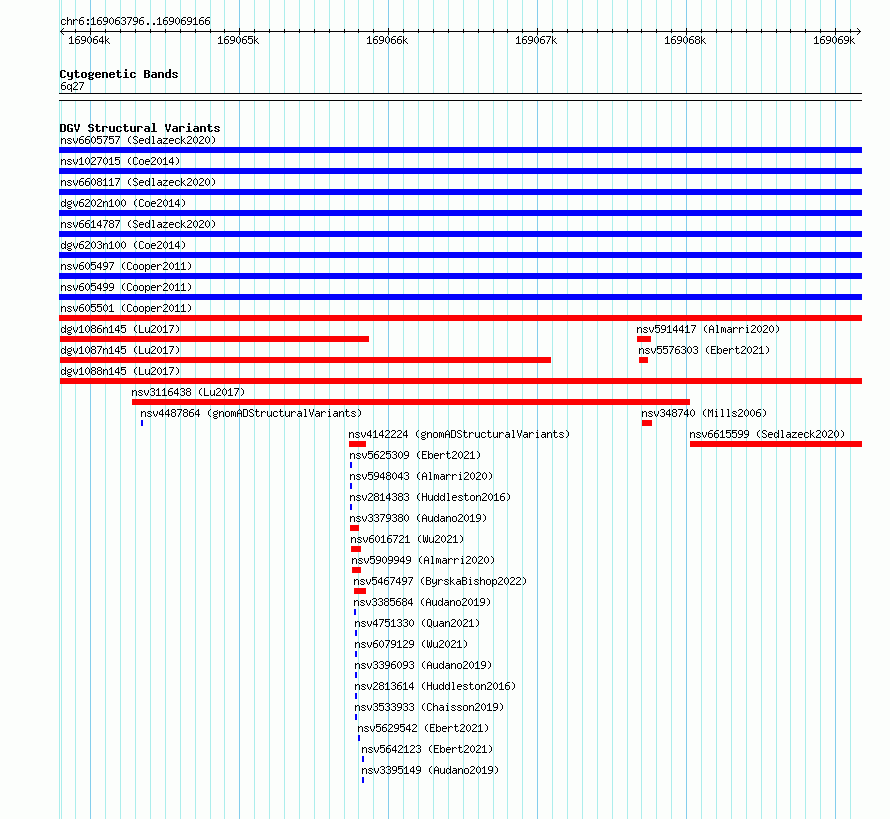Click dgv1086n145 (Lu2017) label
Screen dimensions: 890x819
(120, 329)
